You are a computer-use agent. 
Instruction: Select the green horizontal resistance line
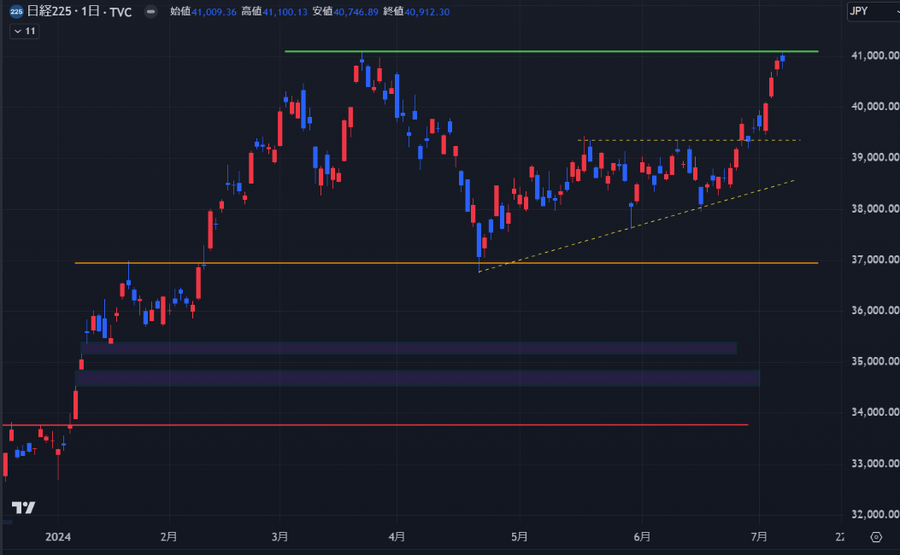(x=550, y=51)
